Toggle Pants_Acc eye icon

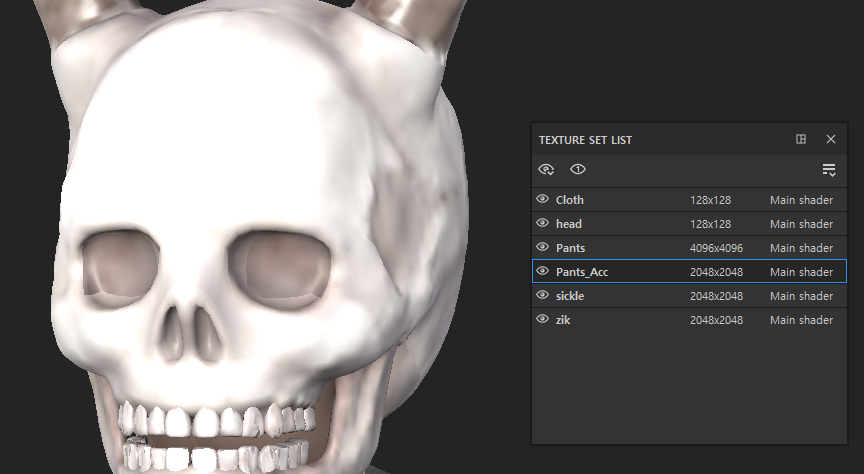pyautogui.click(x=543, y=272)
